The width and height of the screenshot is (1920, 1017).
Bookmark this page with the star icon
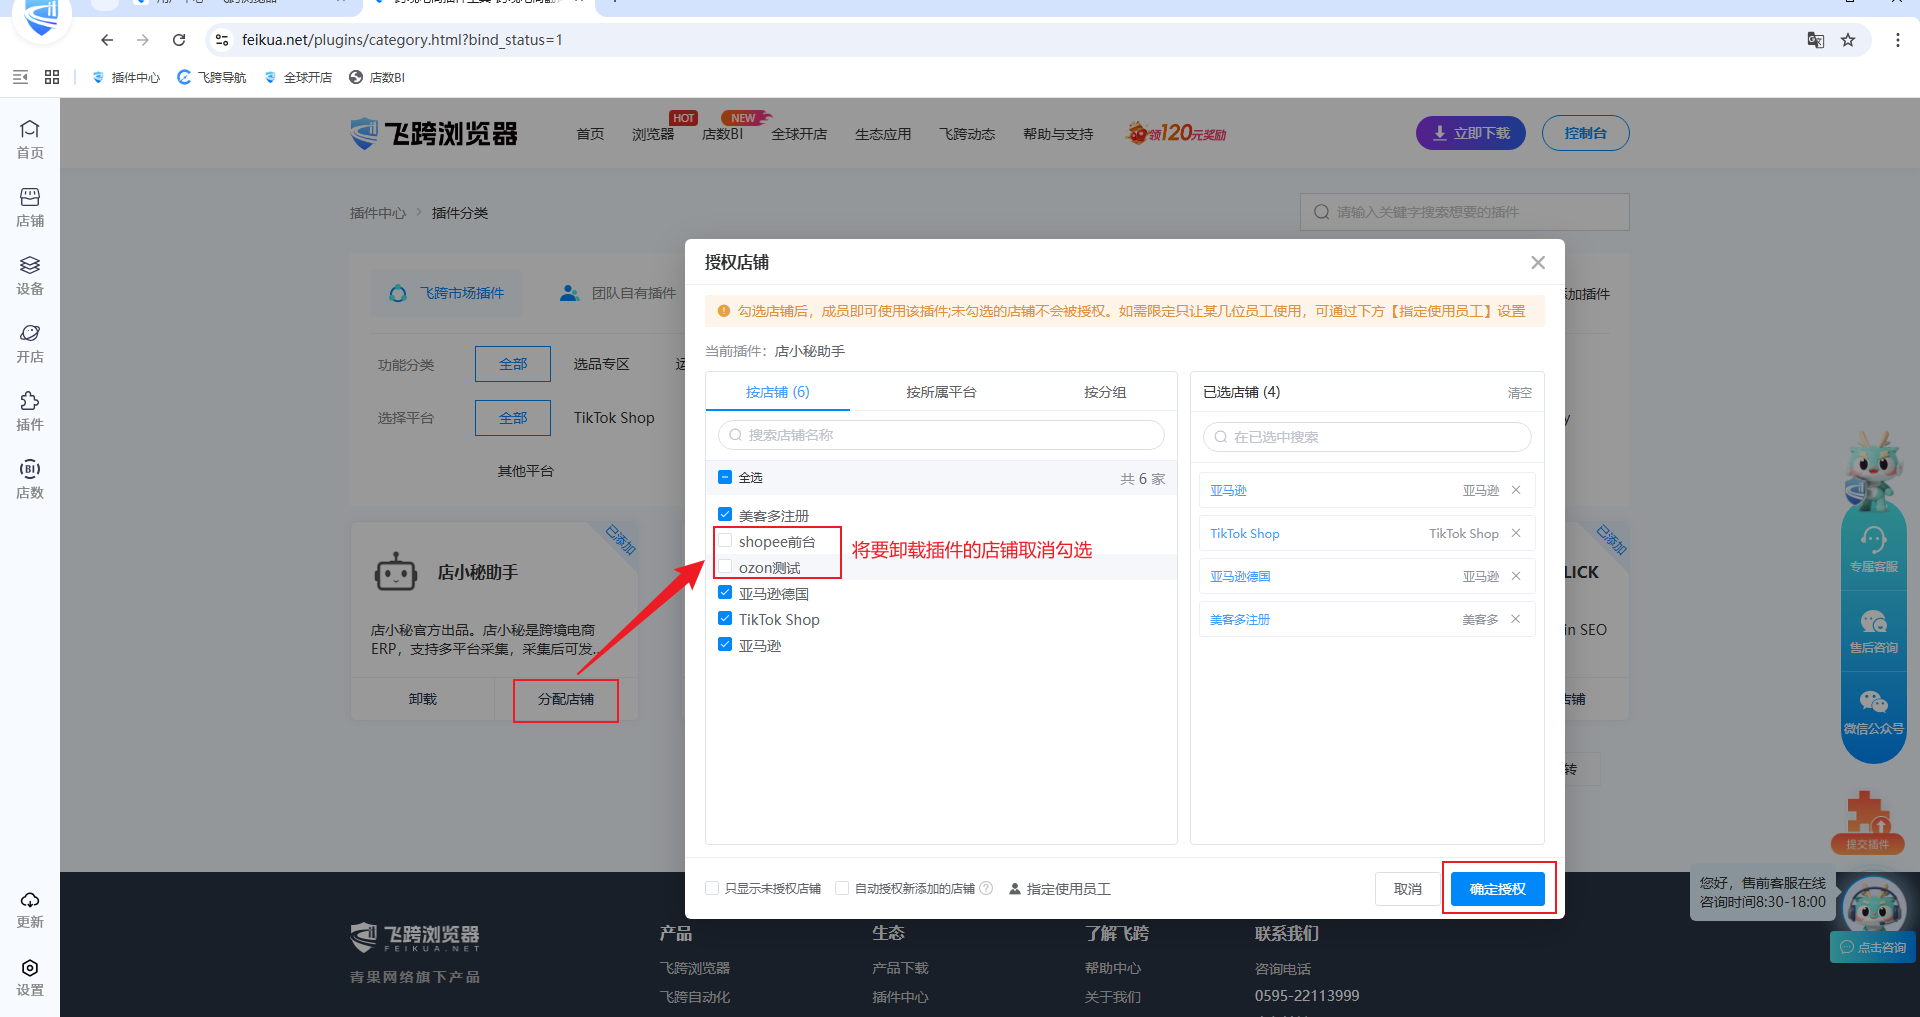click(x=1848, y=40)
